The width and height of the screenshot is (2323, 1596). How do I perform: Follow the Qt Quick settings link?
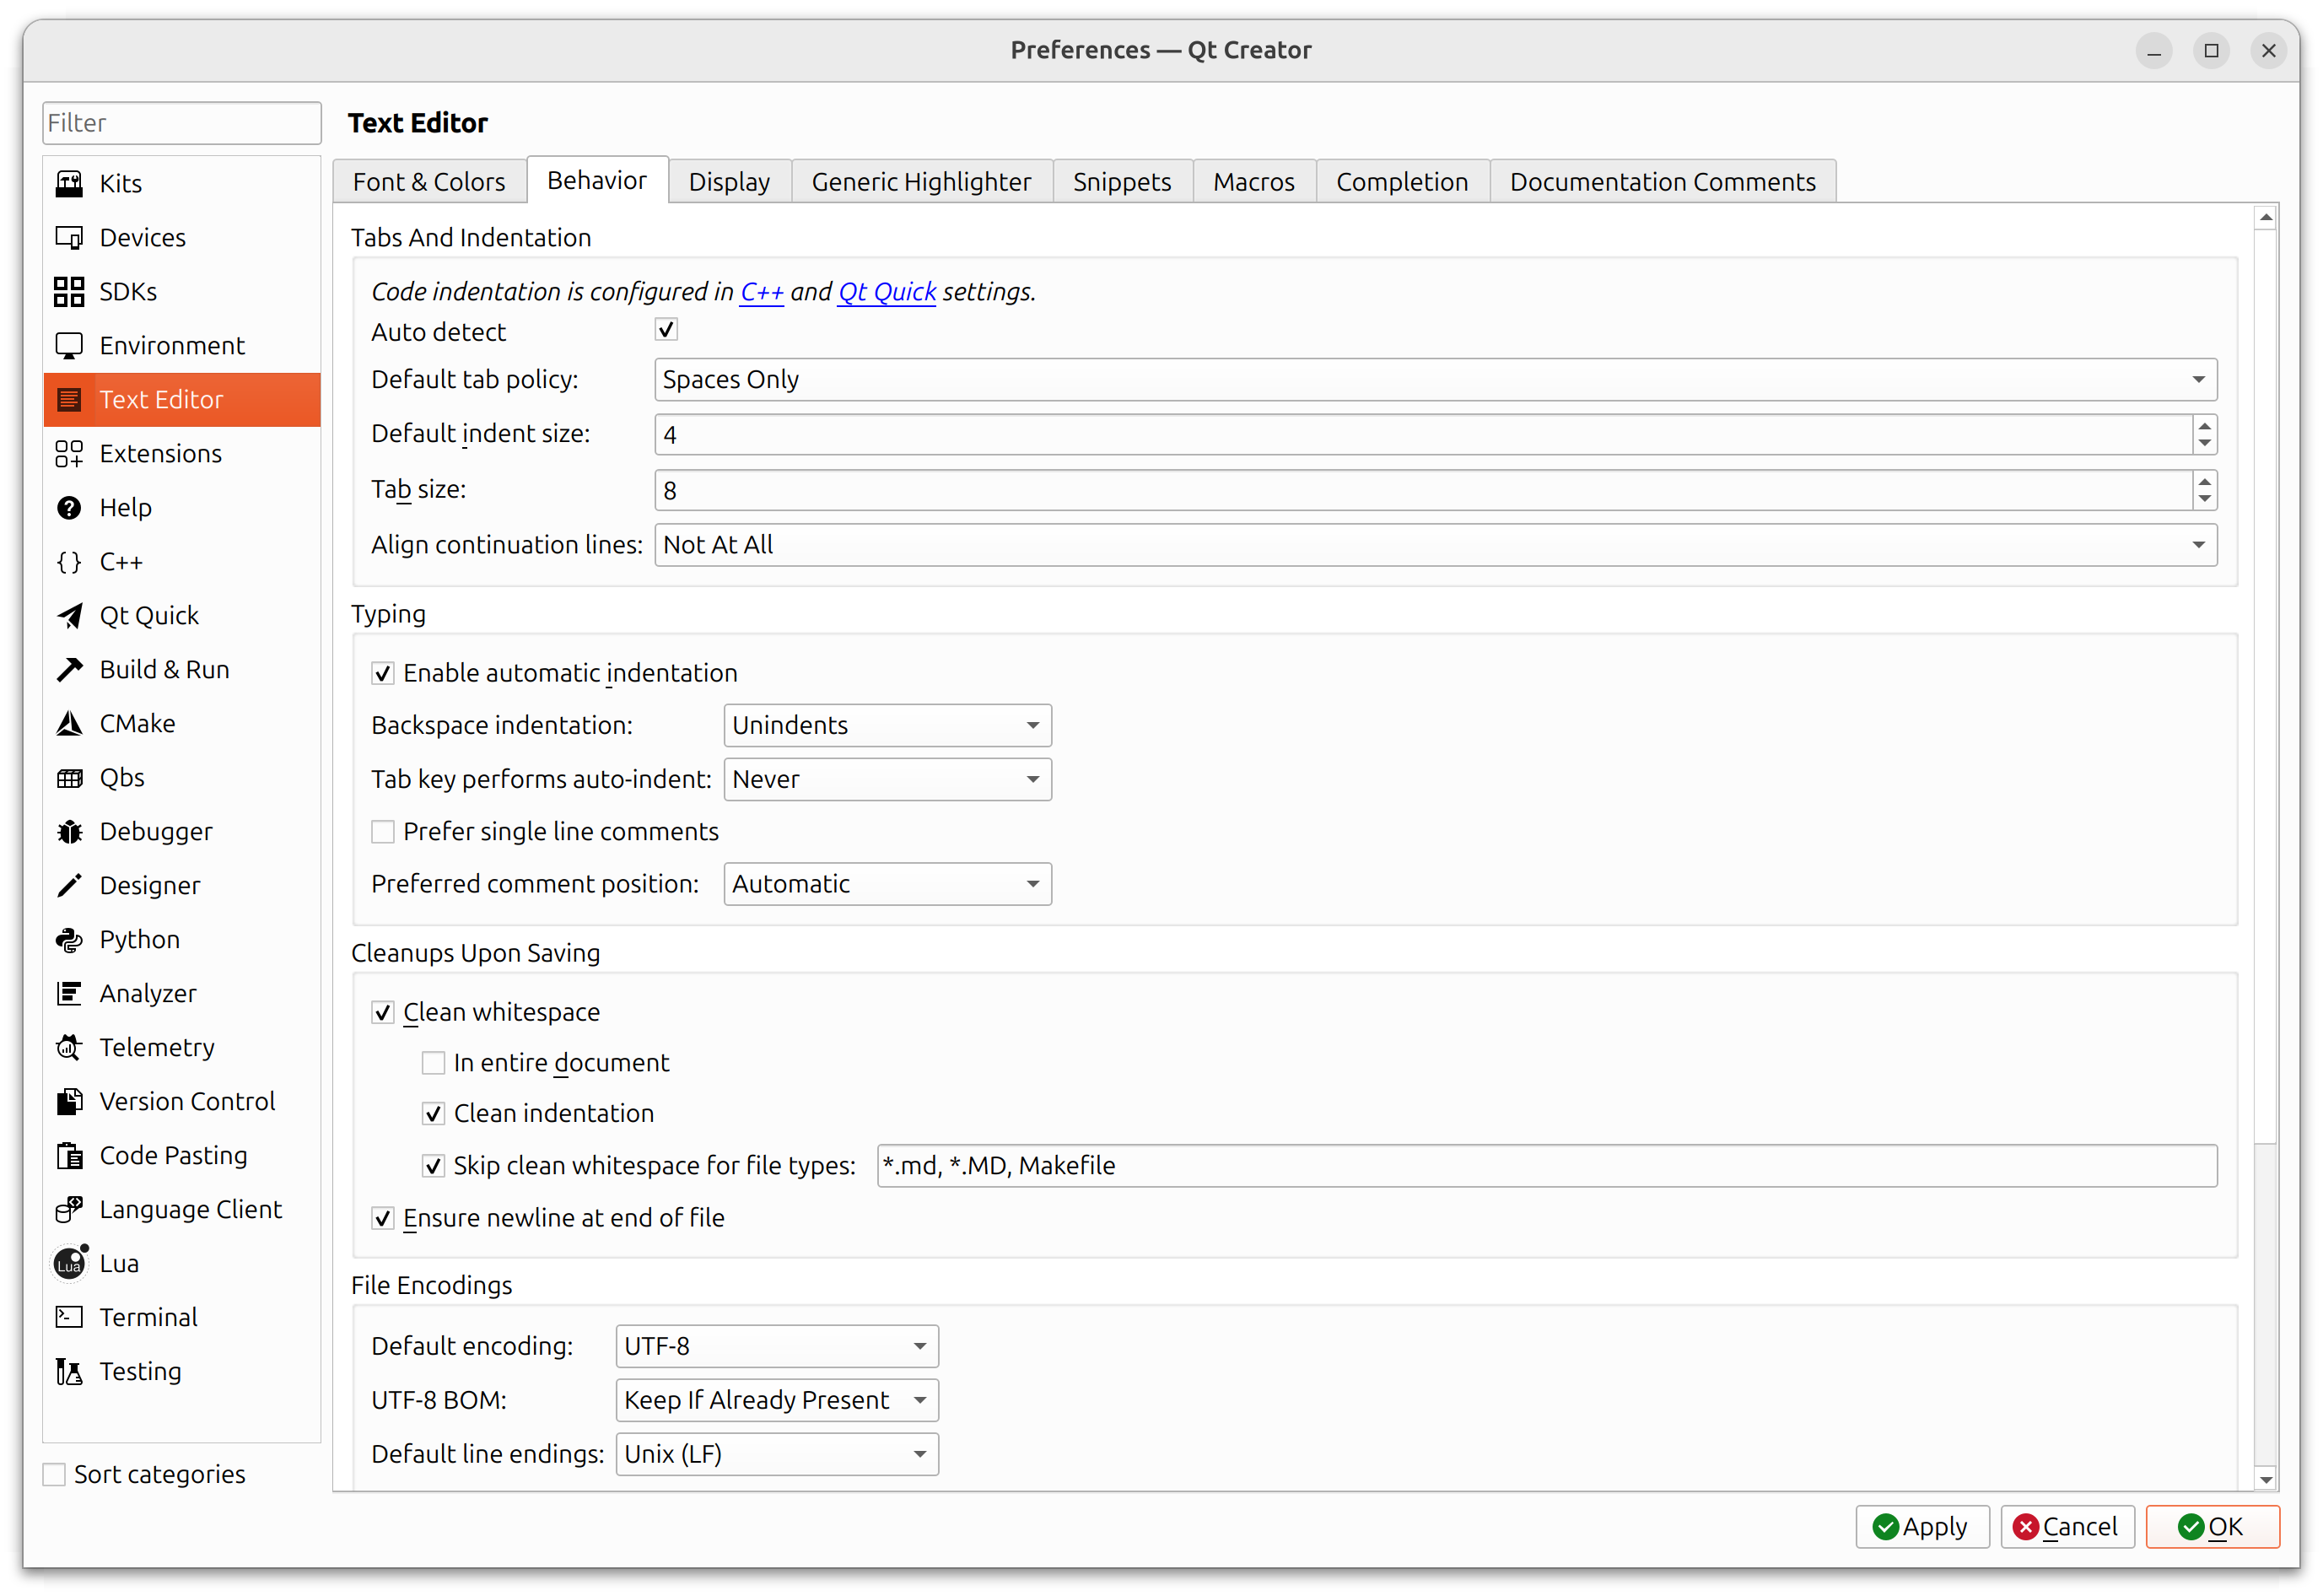[x=887, y=292]
